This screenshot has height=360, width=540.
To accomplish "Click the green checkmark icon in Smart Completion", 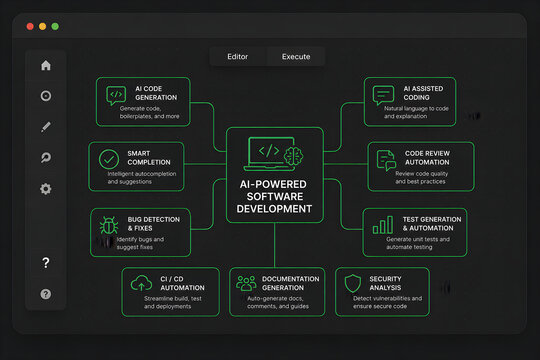I will click(109, 159).
